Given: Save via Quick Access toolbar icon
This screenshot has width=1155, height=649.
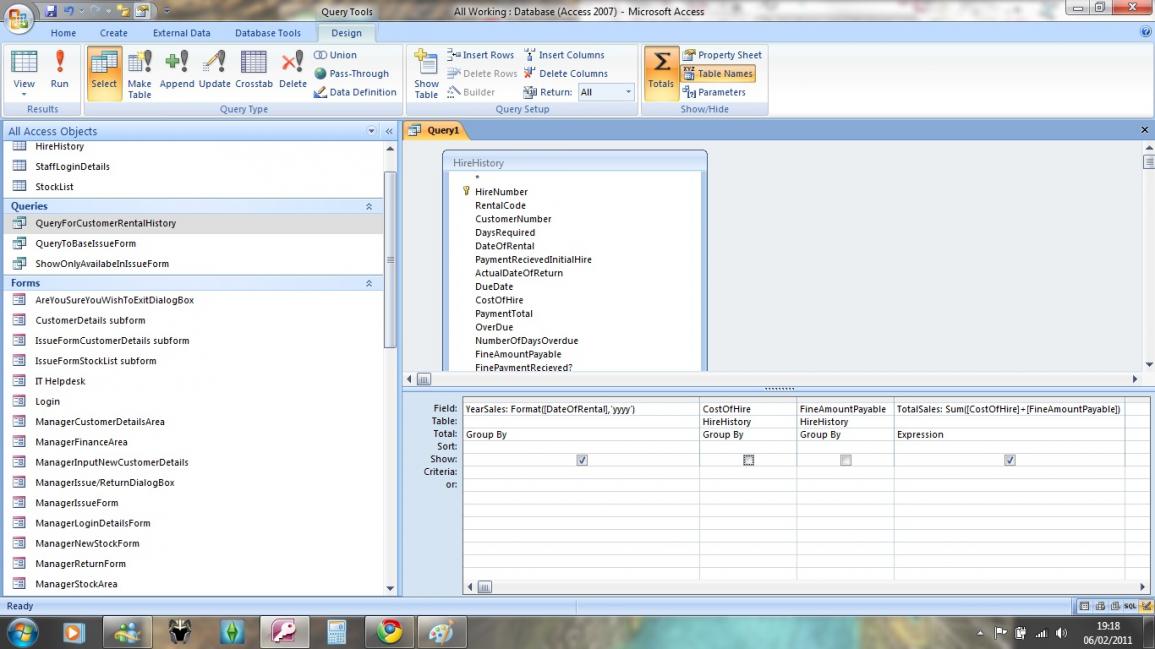Looking at the screenshot, I should coord(51,11).
